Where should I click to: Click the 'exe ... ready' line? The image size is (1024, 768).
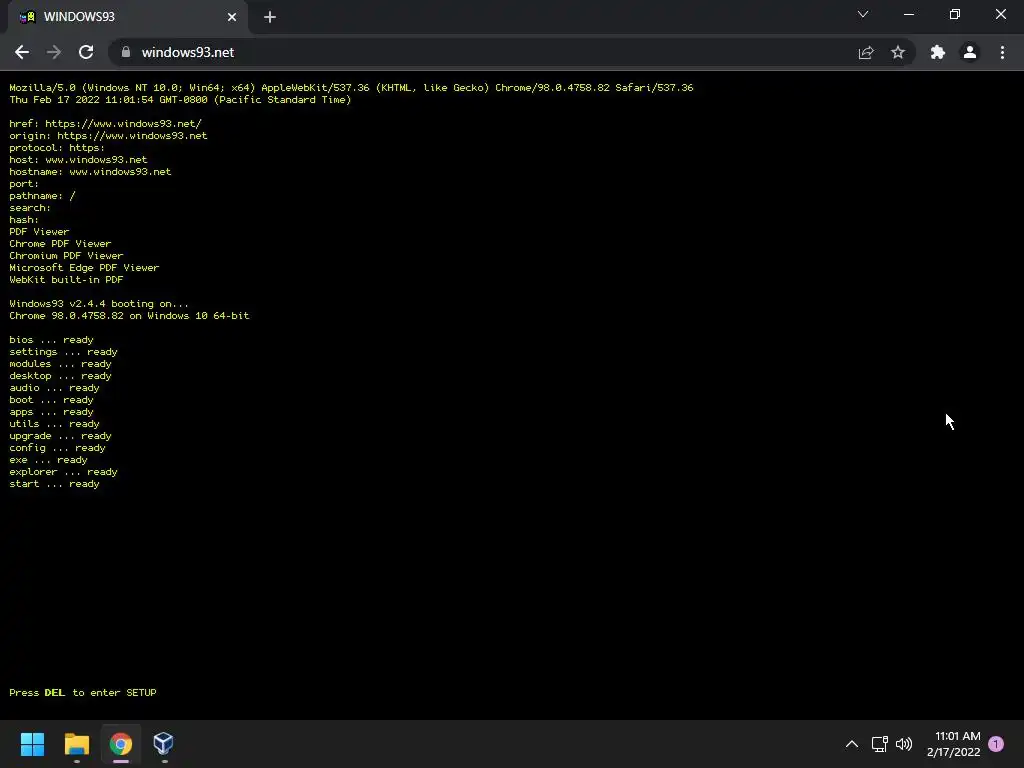[48, 460]
